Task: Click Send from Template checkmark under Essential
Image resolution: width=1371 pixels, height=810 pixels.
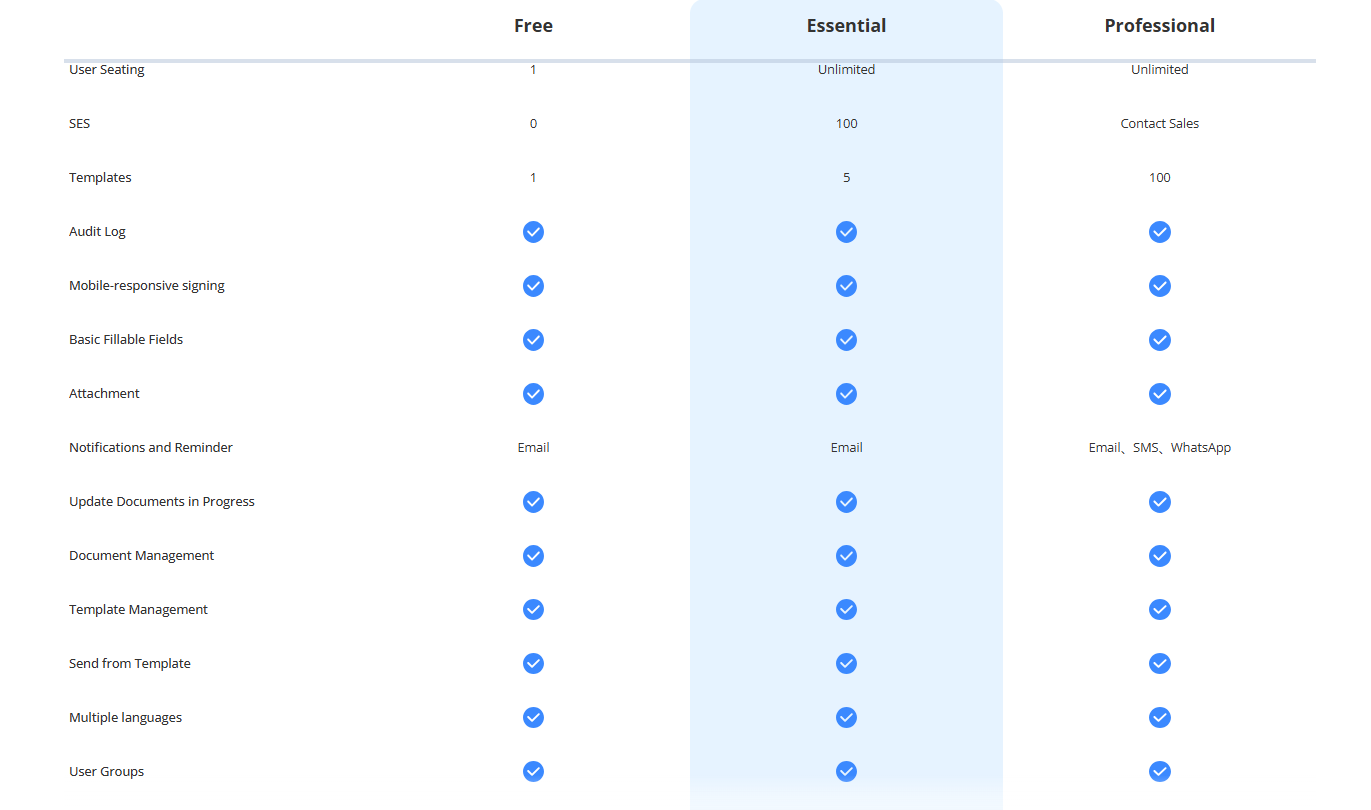Action: pos(846,664)
